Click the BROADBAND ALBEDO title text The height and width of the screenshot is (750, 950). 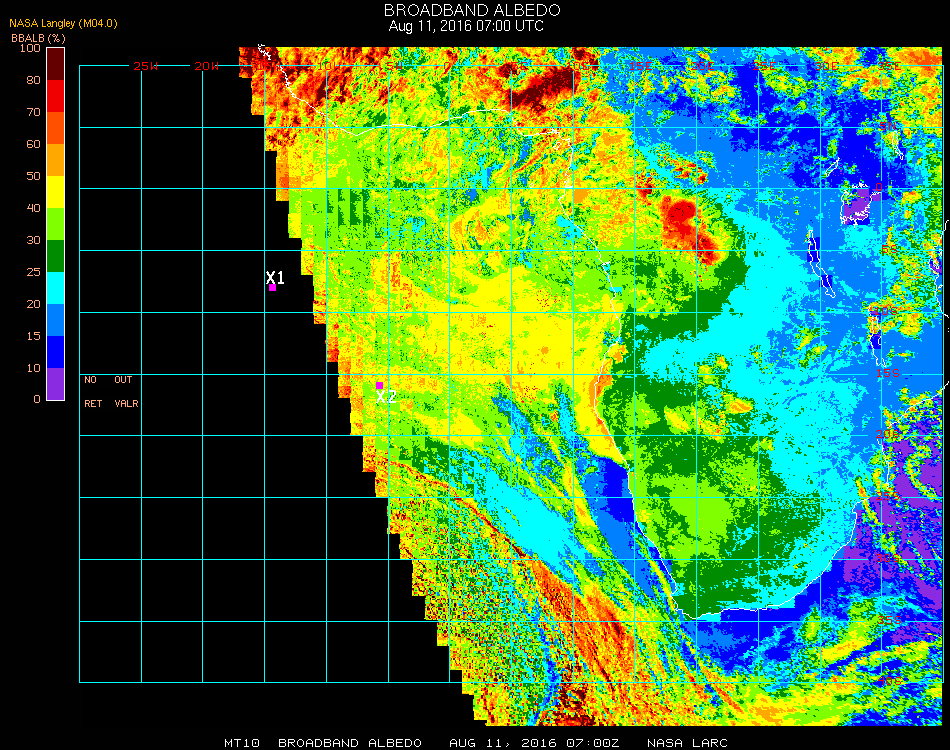[x=472, y=10]
